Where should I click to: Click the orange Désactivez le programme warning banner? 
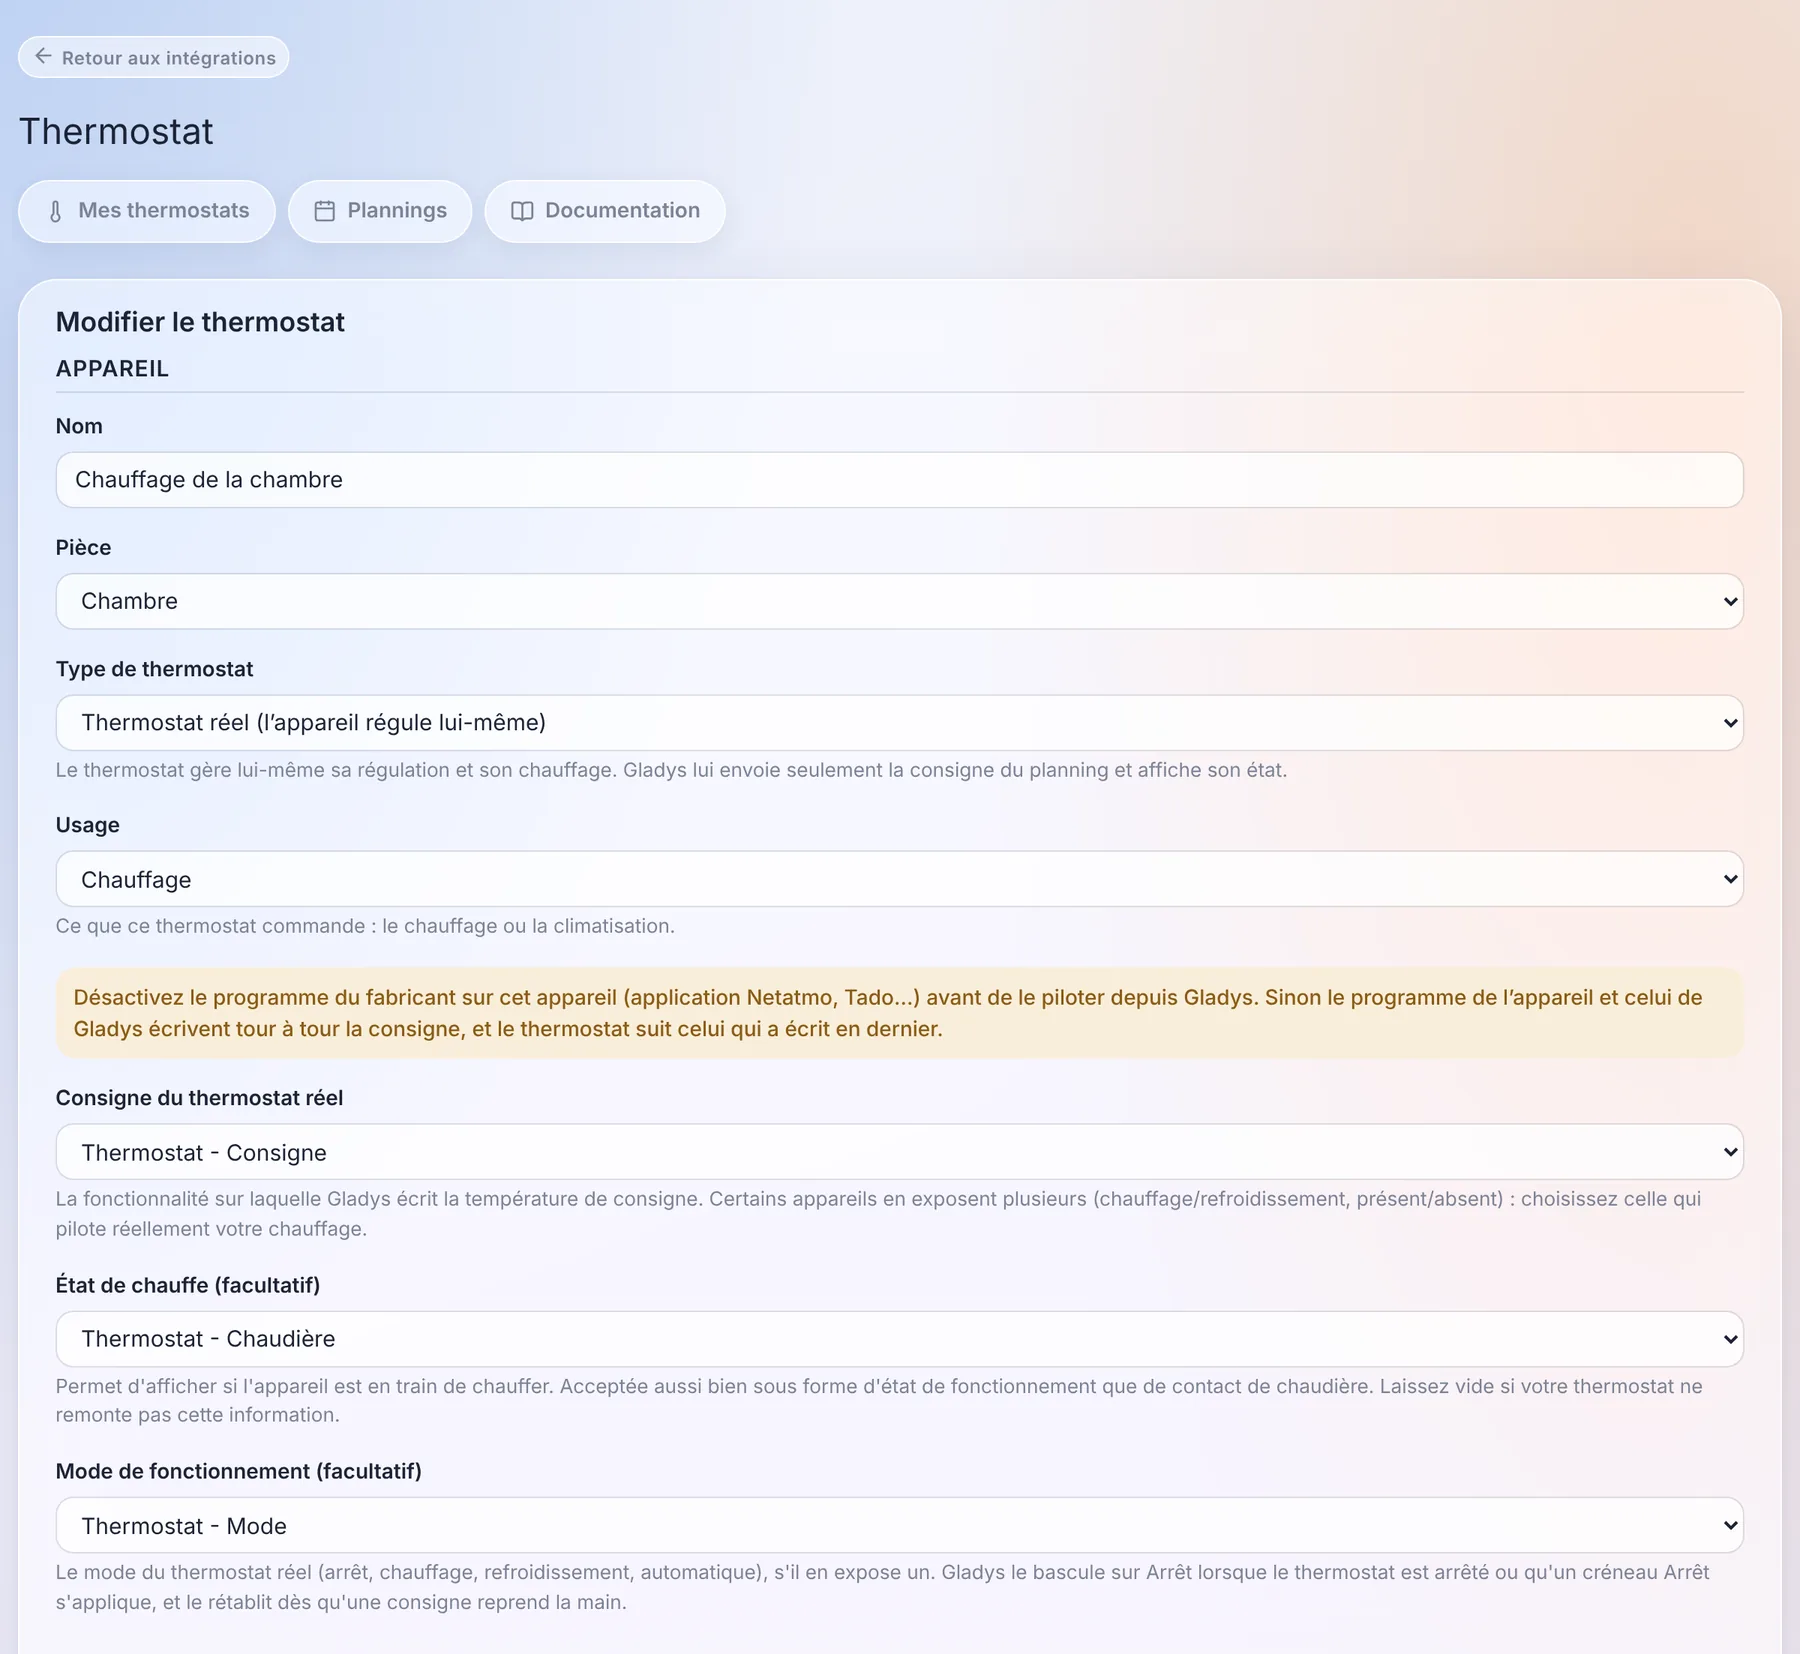(900, 1013)
